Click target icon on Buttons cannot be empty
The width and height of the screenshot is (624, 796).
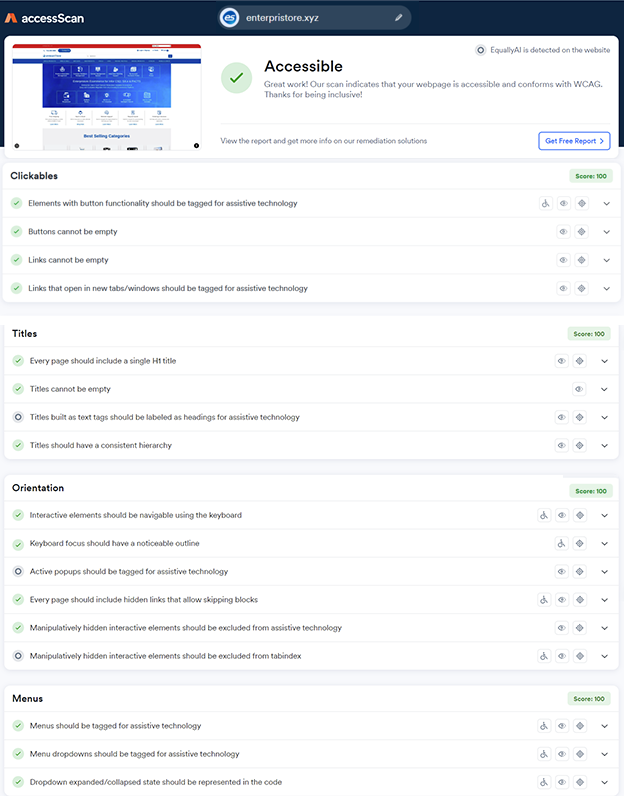click(x=582, y=232)
